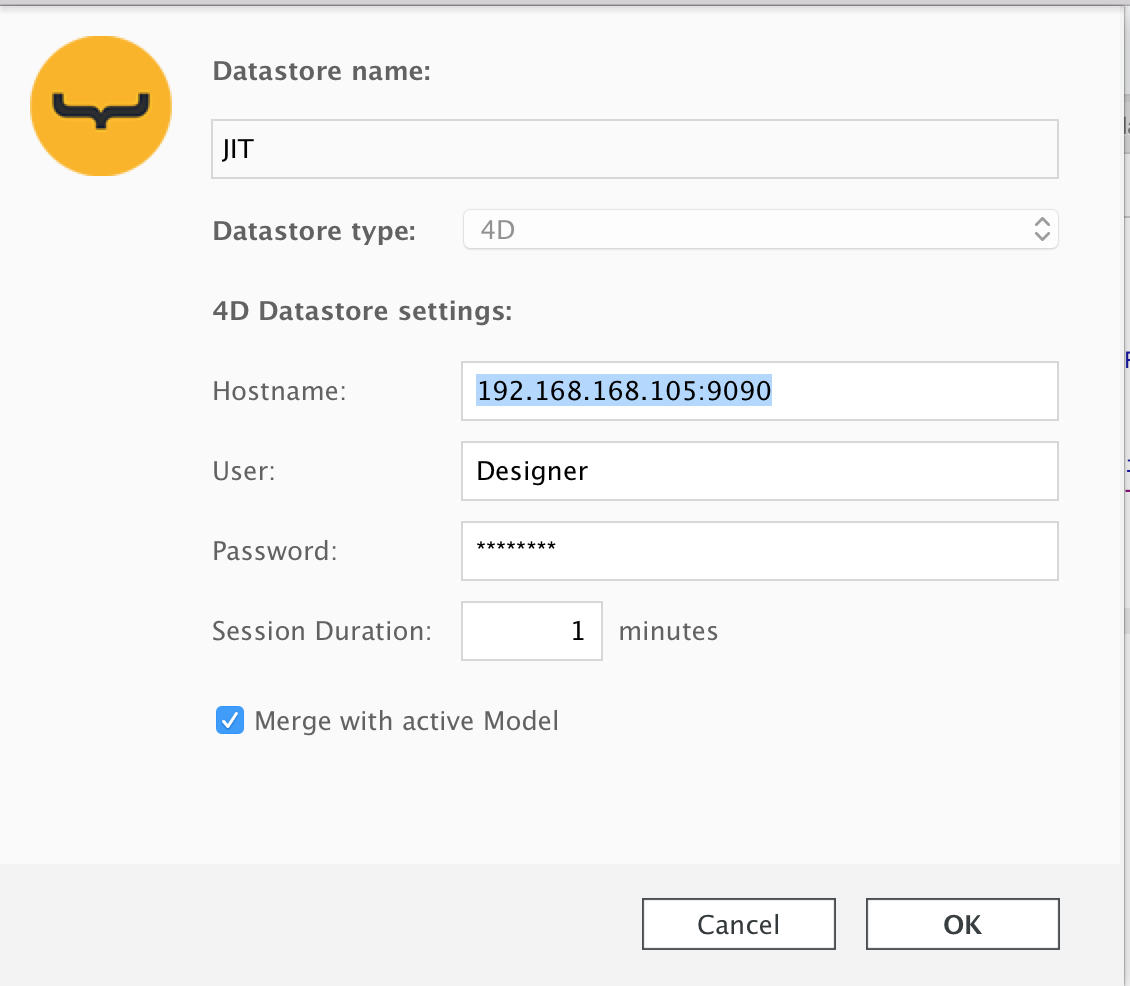Click the orange datastore logo icon
This screenshot has height=986, width=1130.
click(x=101, y=106)
